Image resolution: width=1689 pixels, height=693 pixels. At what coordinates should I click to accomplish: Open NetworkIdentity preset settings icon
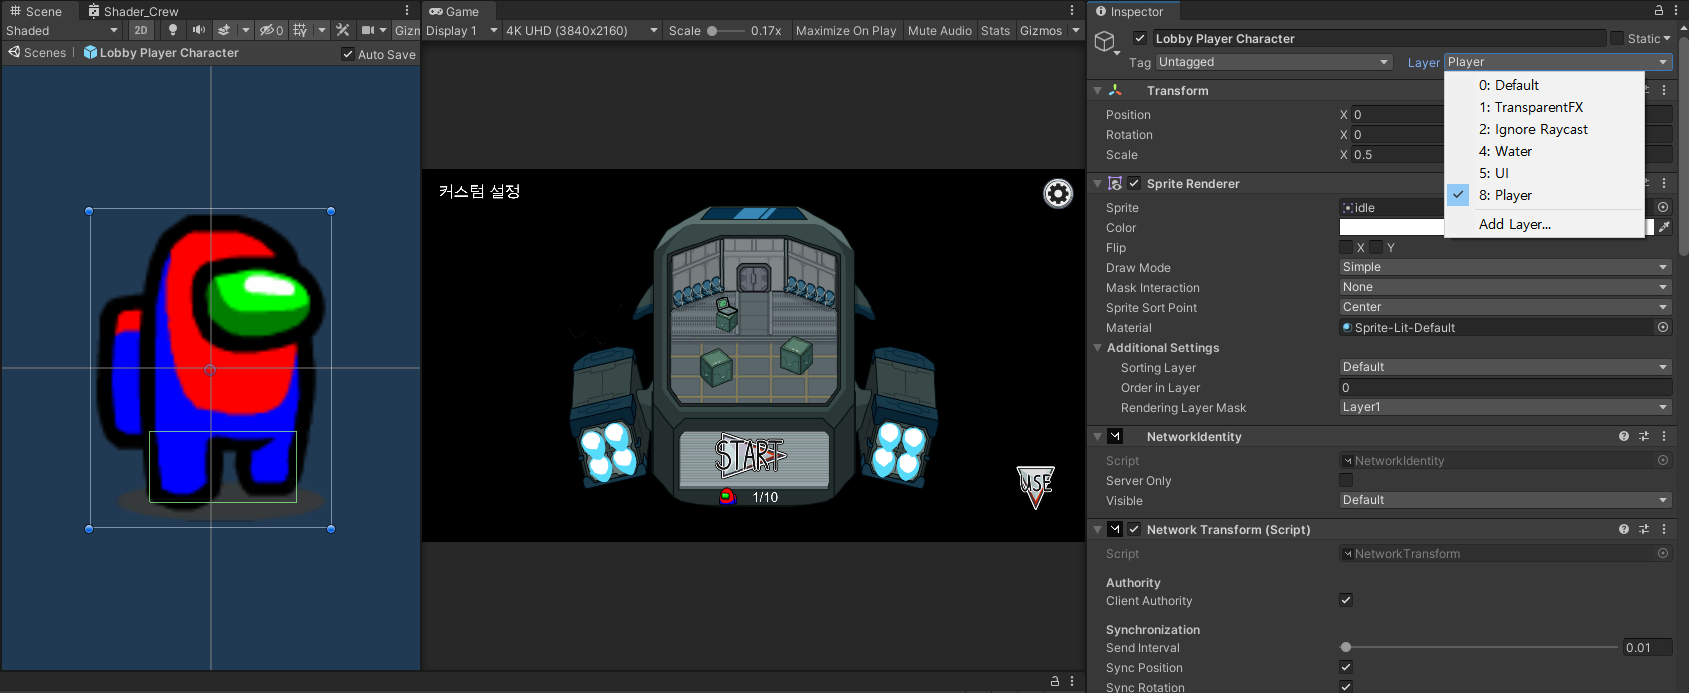click(1644, 436)
